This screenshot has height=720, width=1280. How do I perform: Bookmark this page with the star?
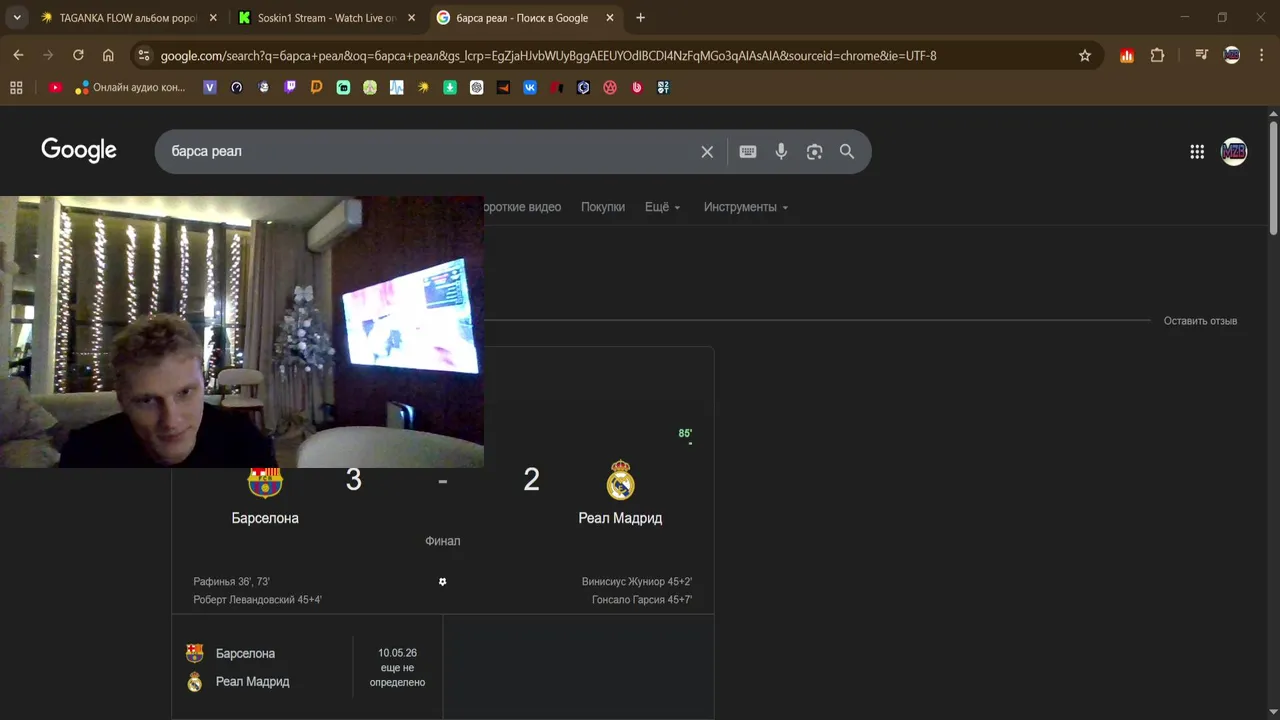pos(1085,55)
